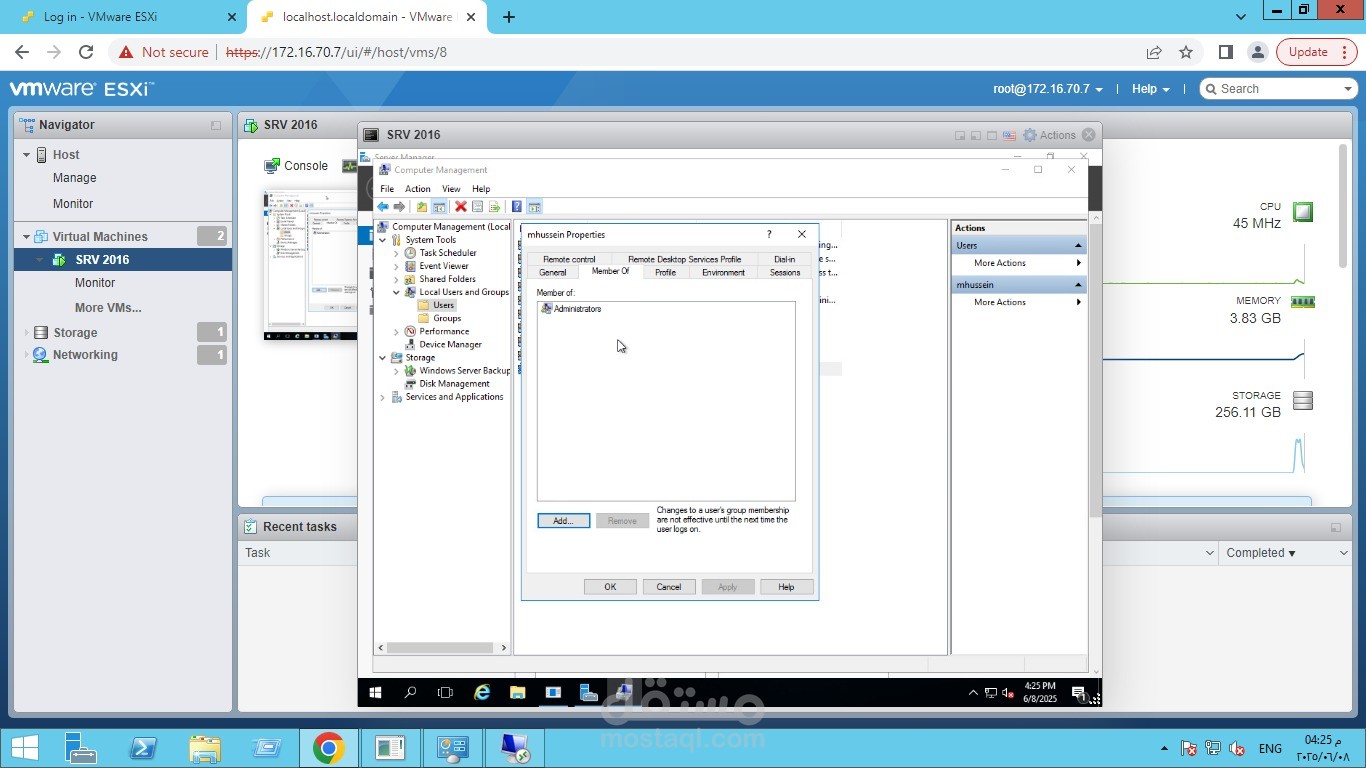Open the Chrome profile avatar icon
The image size is (1366, 768).
1258,52
